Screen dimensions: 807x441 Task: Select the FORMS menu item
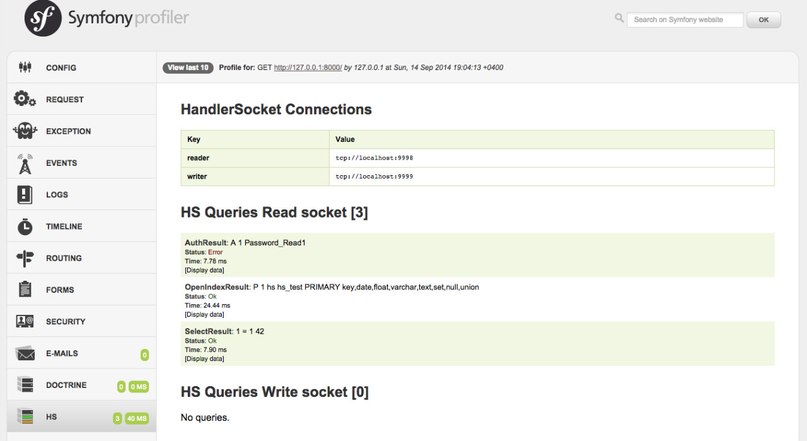82,290
